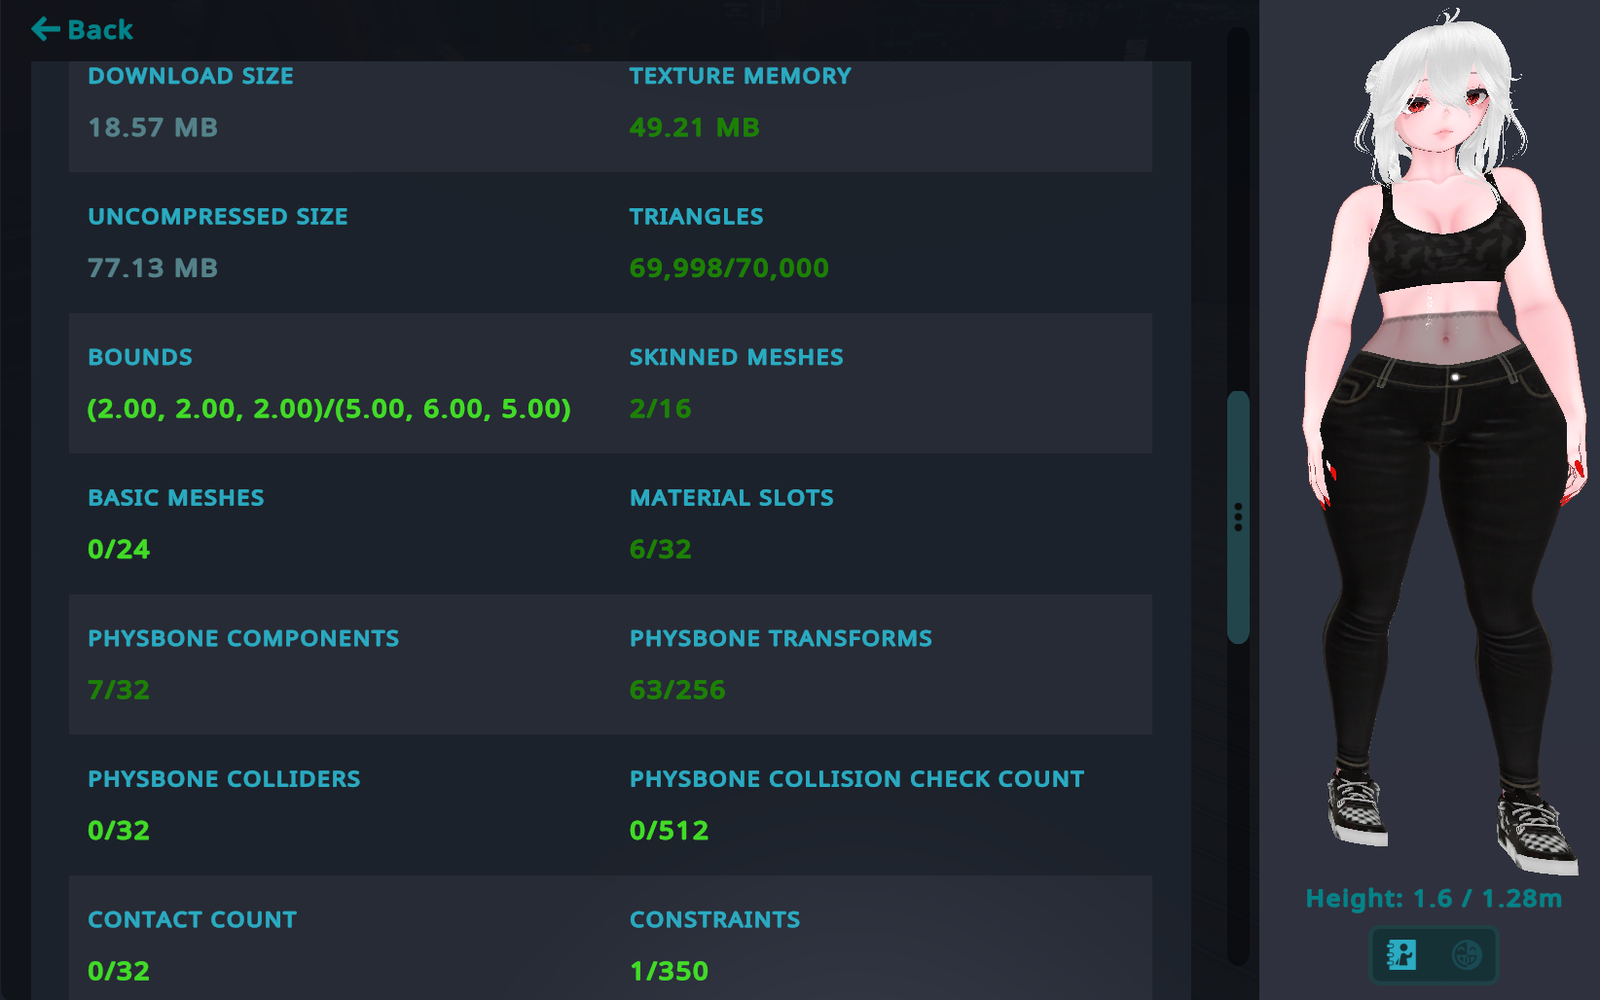Click the PhysBone Transforms 63/256 value
The height and width of the screenshot is (1000, 1600).
tap(677, 690)
